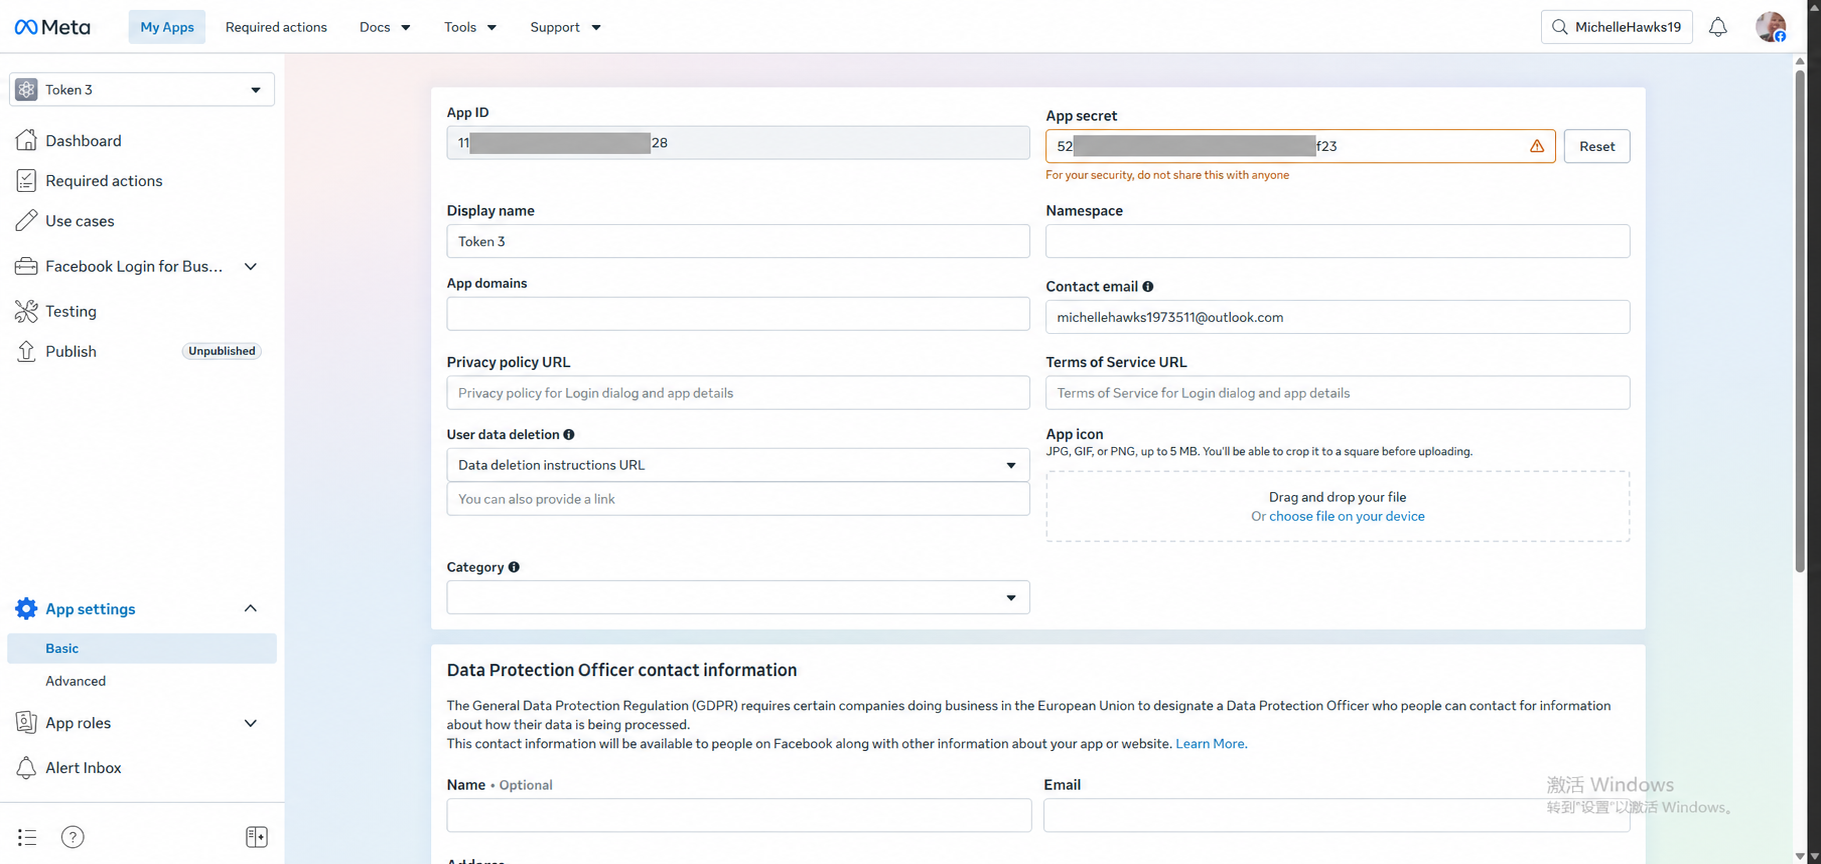The image size is (1821, 864).
Task: Click the sidebar collapse panel icon
Action: 257,837
